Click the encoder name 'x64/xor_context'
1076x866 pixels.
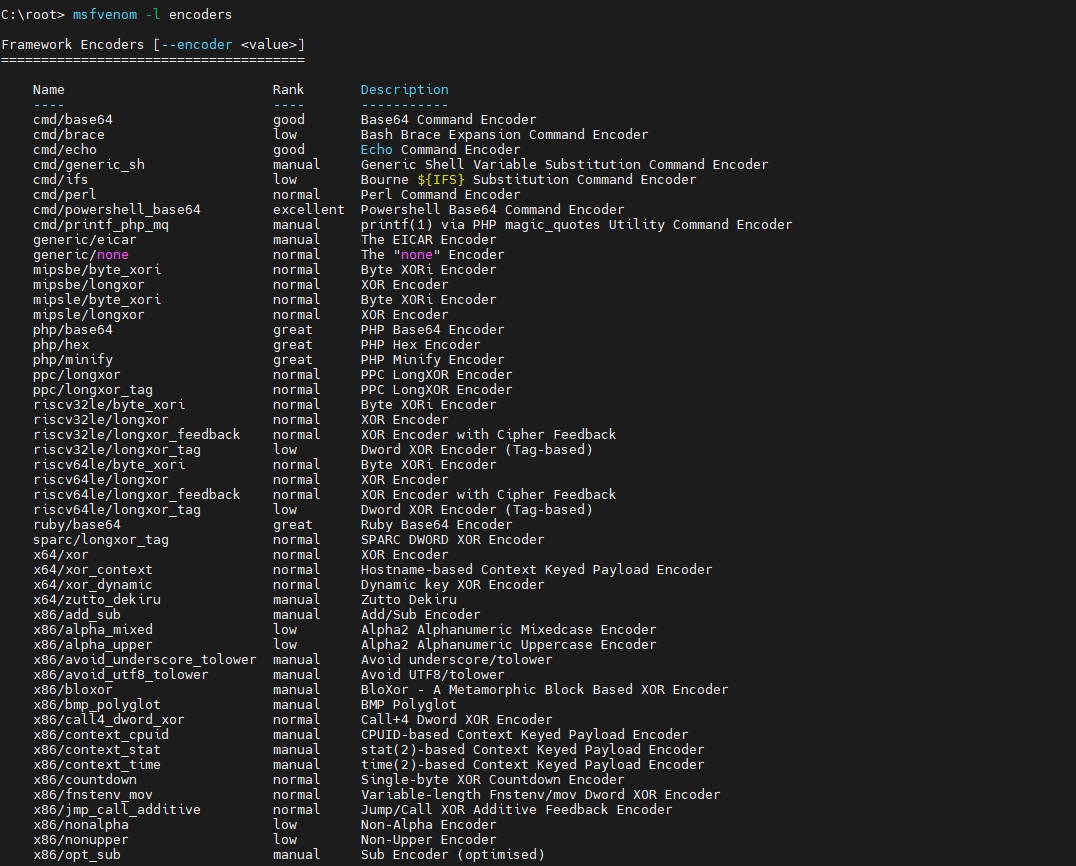[93, 570]
